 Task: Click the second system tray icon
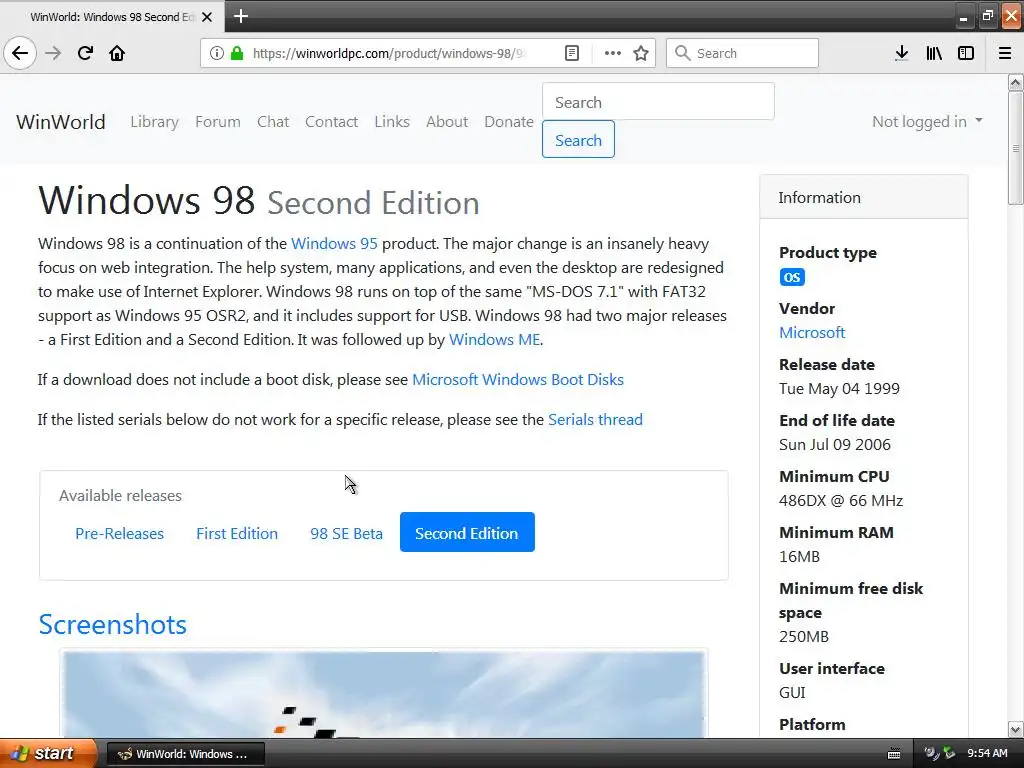coord(950,754)
